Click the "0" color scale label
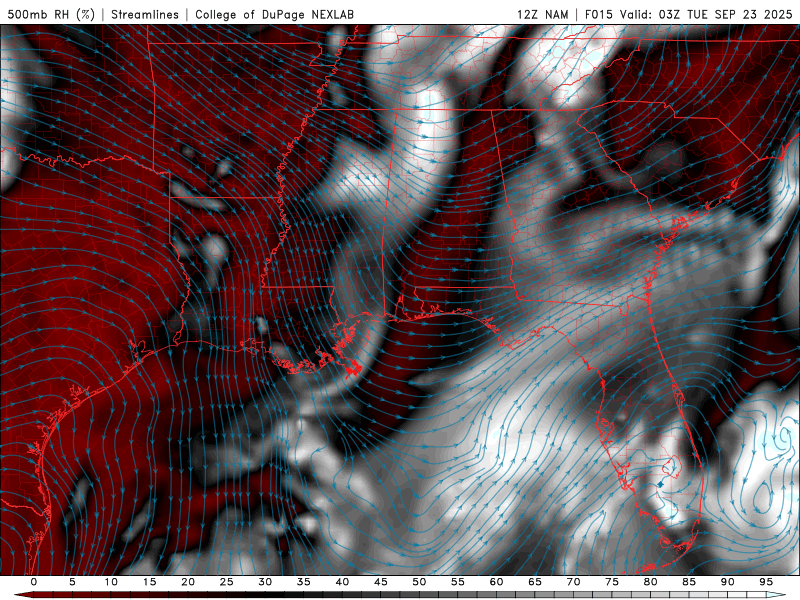Image resolution: width=800 pixels, height=600 pixels. (34, 582)
